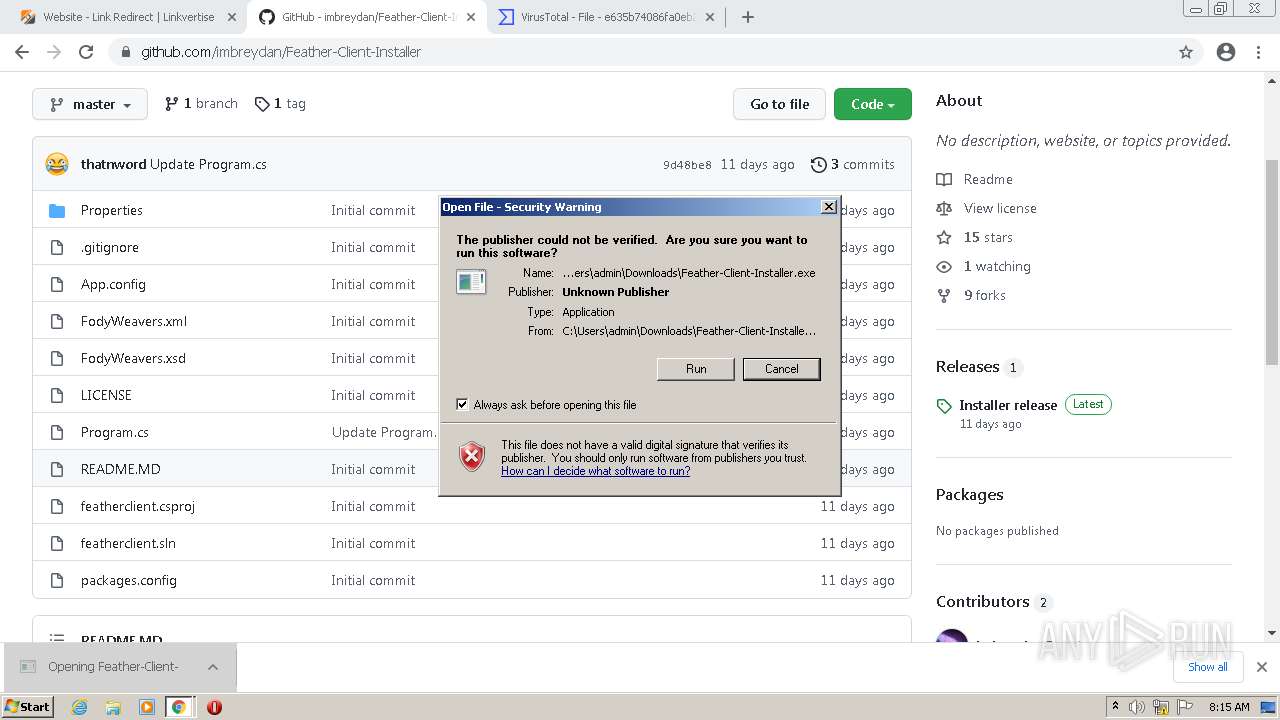Click the commits history clock icon
The width and height of the screenshot is (1280, 720).
coord(819,164)
